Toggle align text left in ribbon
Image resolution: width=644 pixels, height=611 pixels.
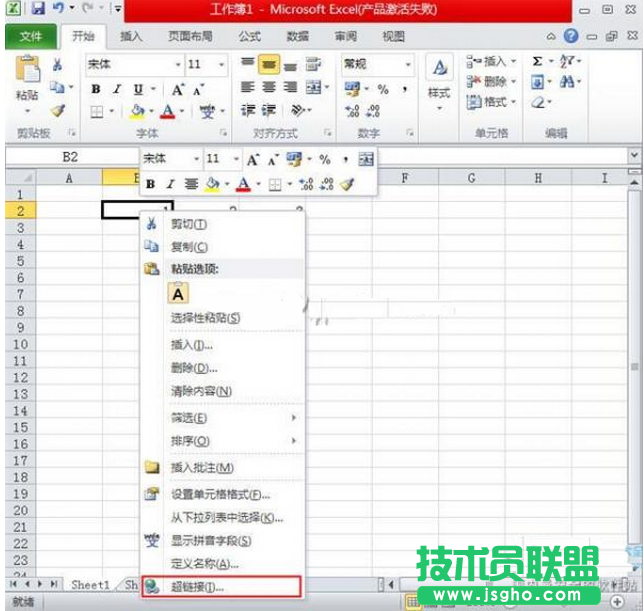[247, 87]
